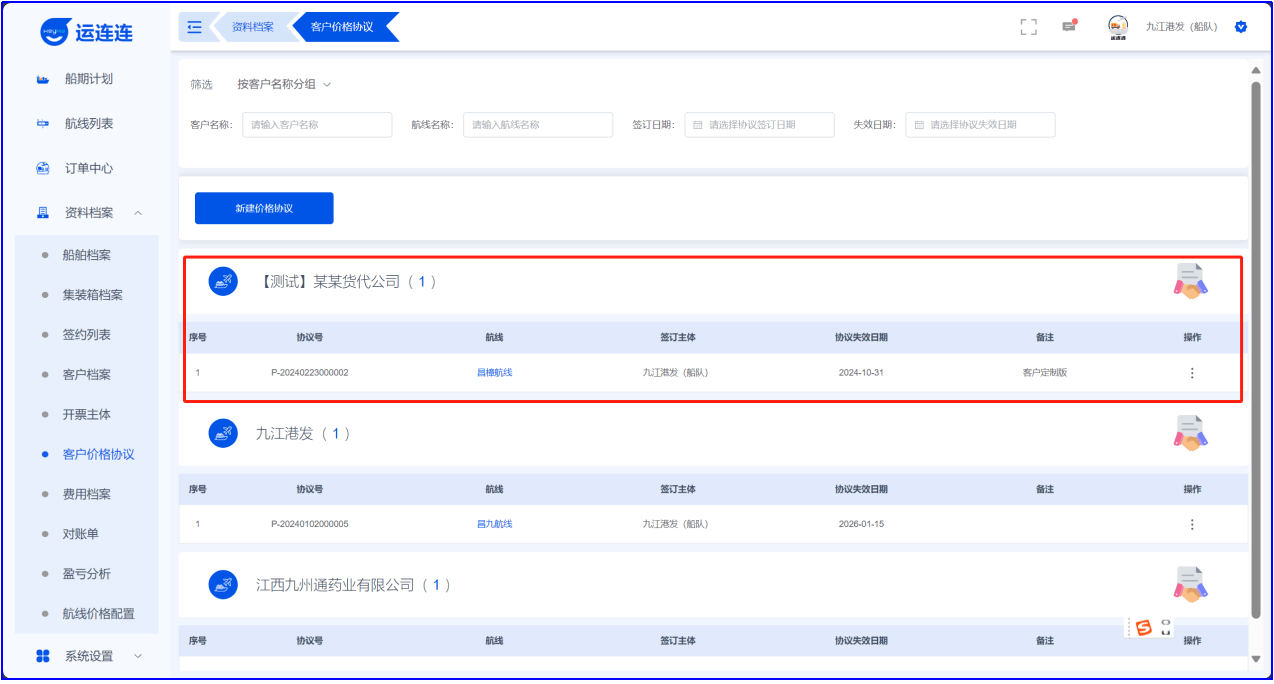
Task: Click the fullscreen toggle icon
Action: click(x=1028, y=27)
